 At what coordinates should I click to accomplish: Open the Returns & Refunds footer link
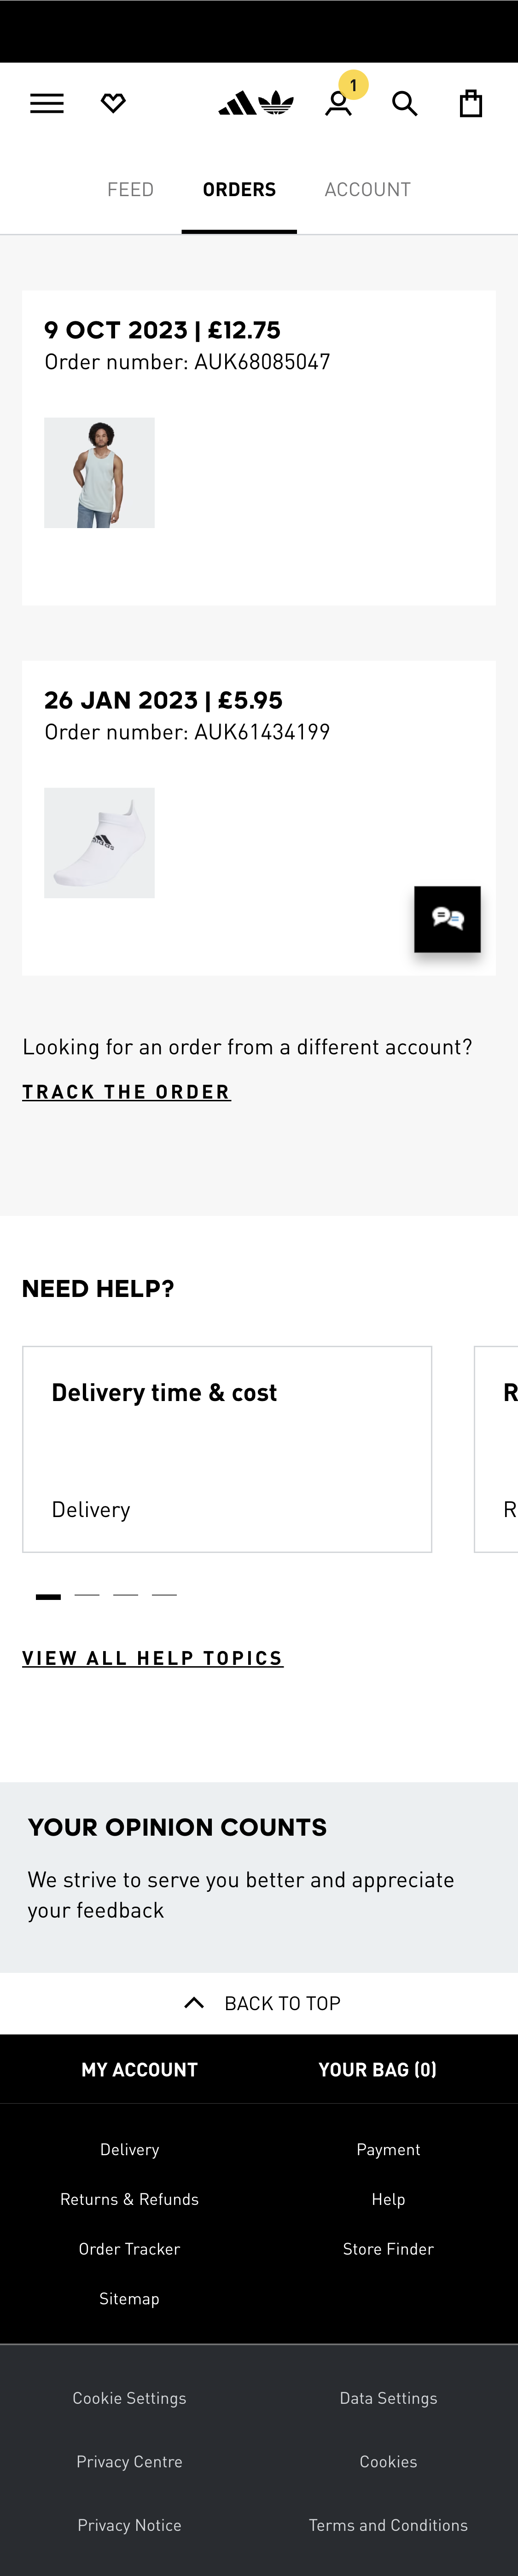[129, 2199]
